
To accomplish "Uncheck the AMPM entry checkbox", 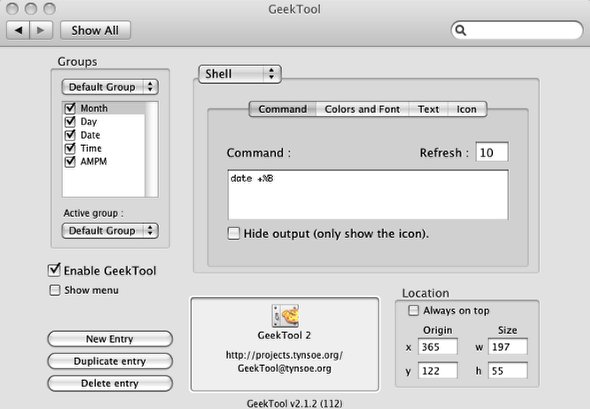I will tap(70, 161).
